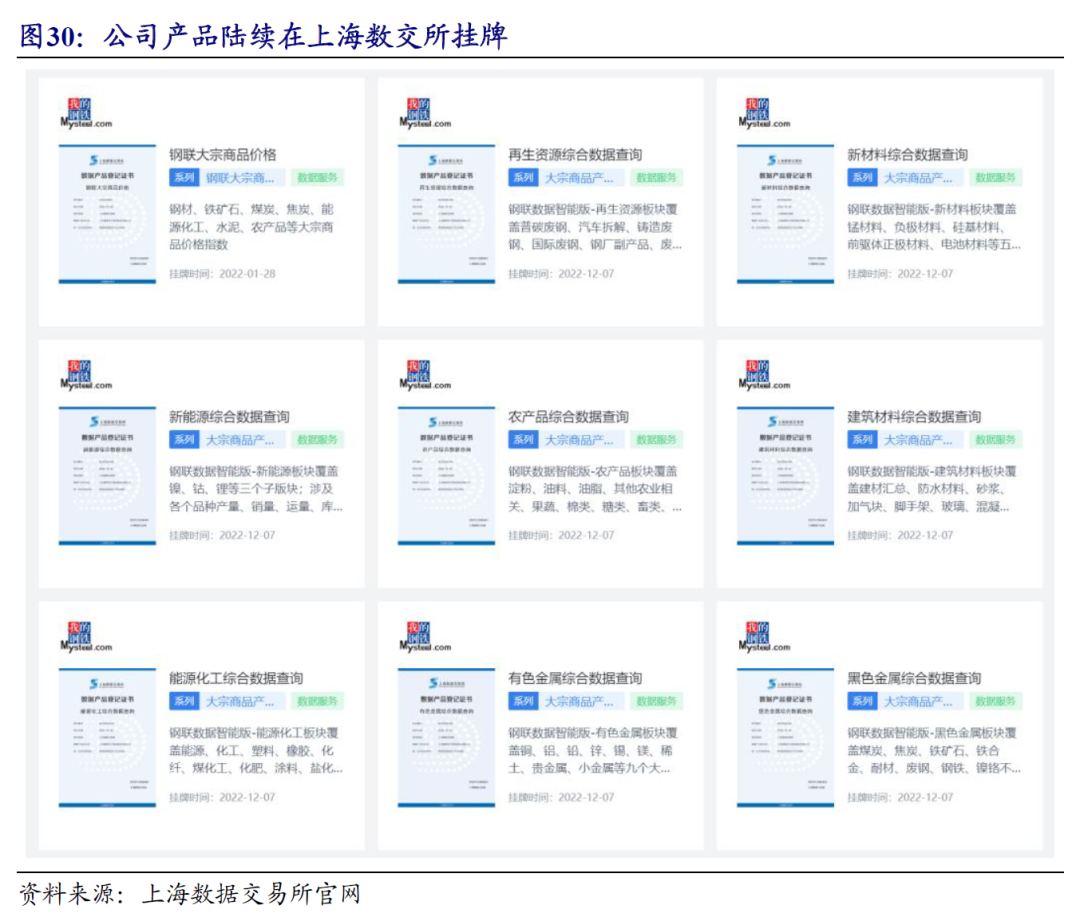Open the 农产品综合数据查询 product title
Viewport: 1080px width, 921px height.
point(568,416)
